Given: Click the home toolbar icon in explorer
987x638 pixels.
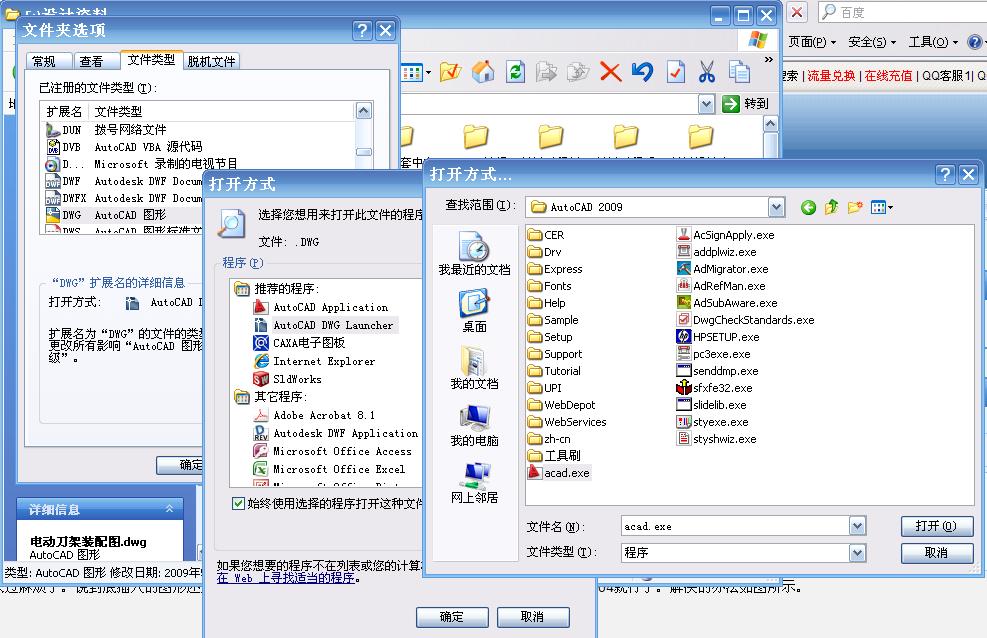Looking at the screenshot, I should (x=483, y=72).
